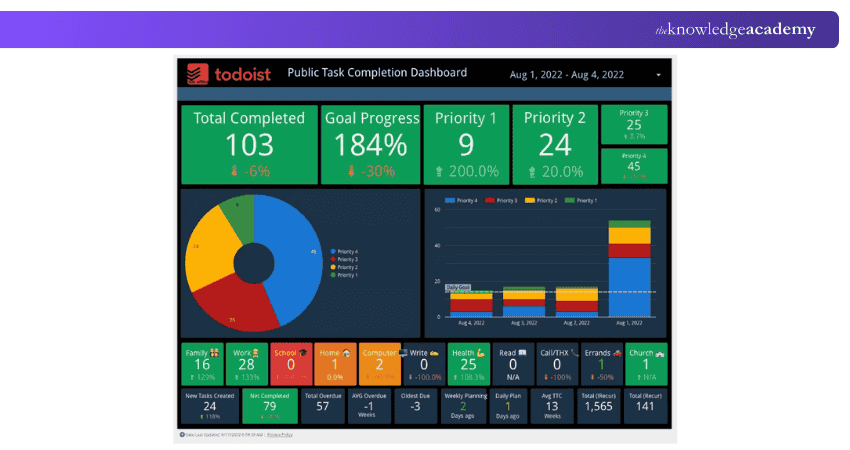
Task: Click the blue Priority 4 bar chart legend swatch
Action: pos(449,201)
